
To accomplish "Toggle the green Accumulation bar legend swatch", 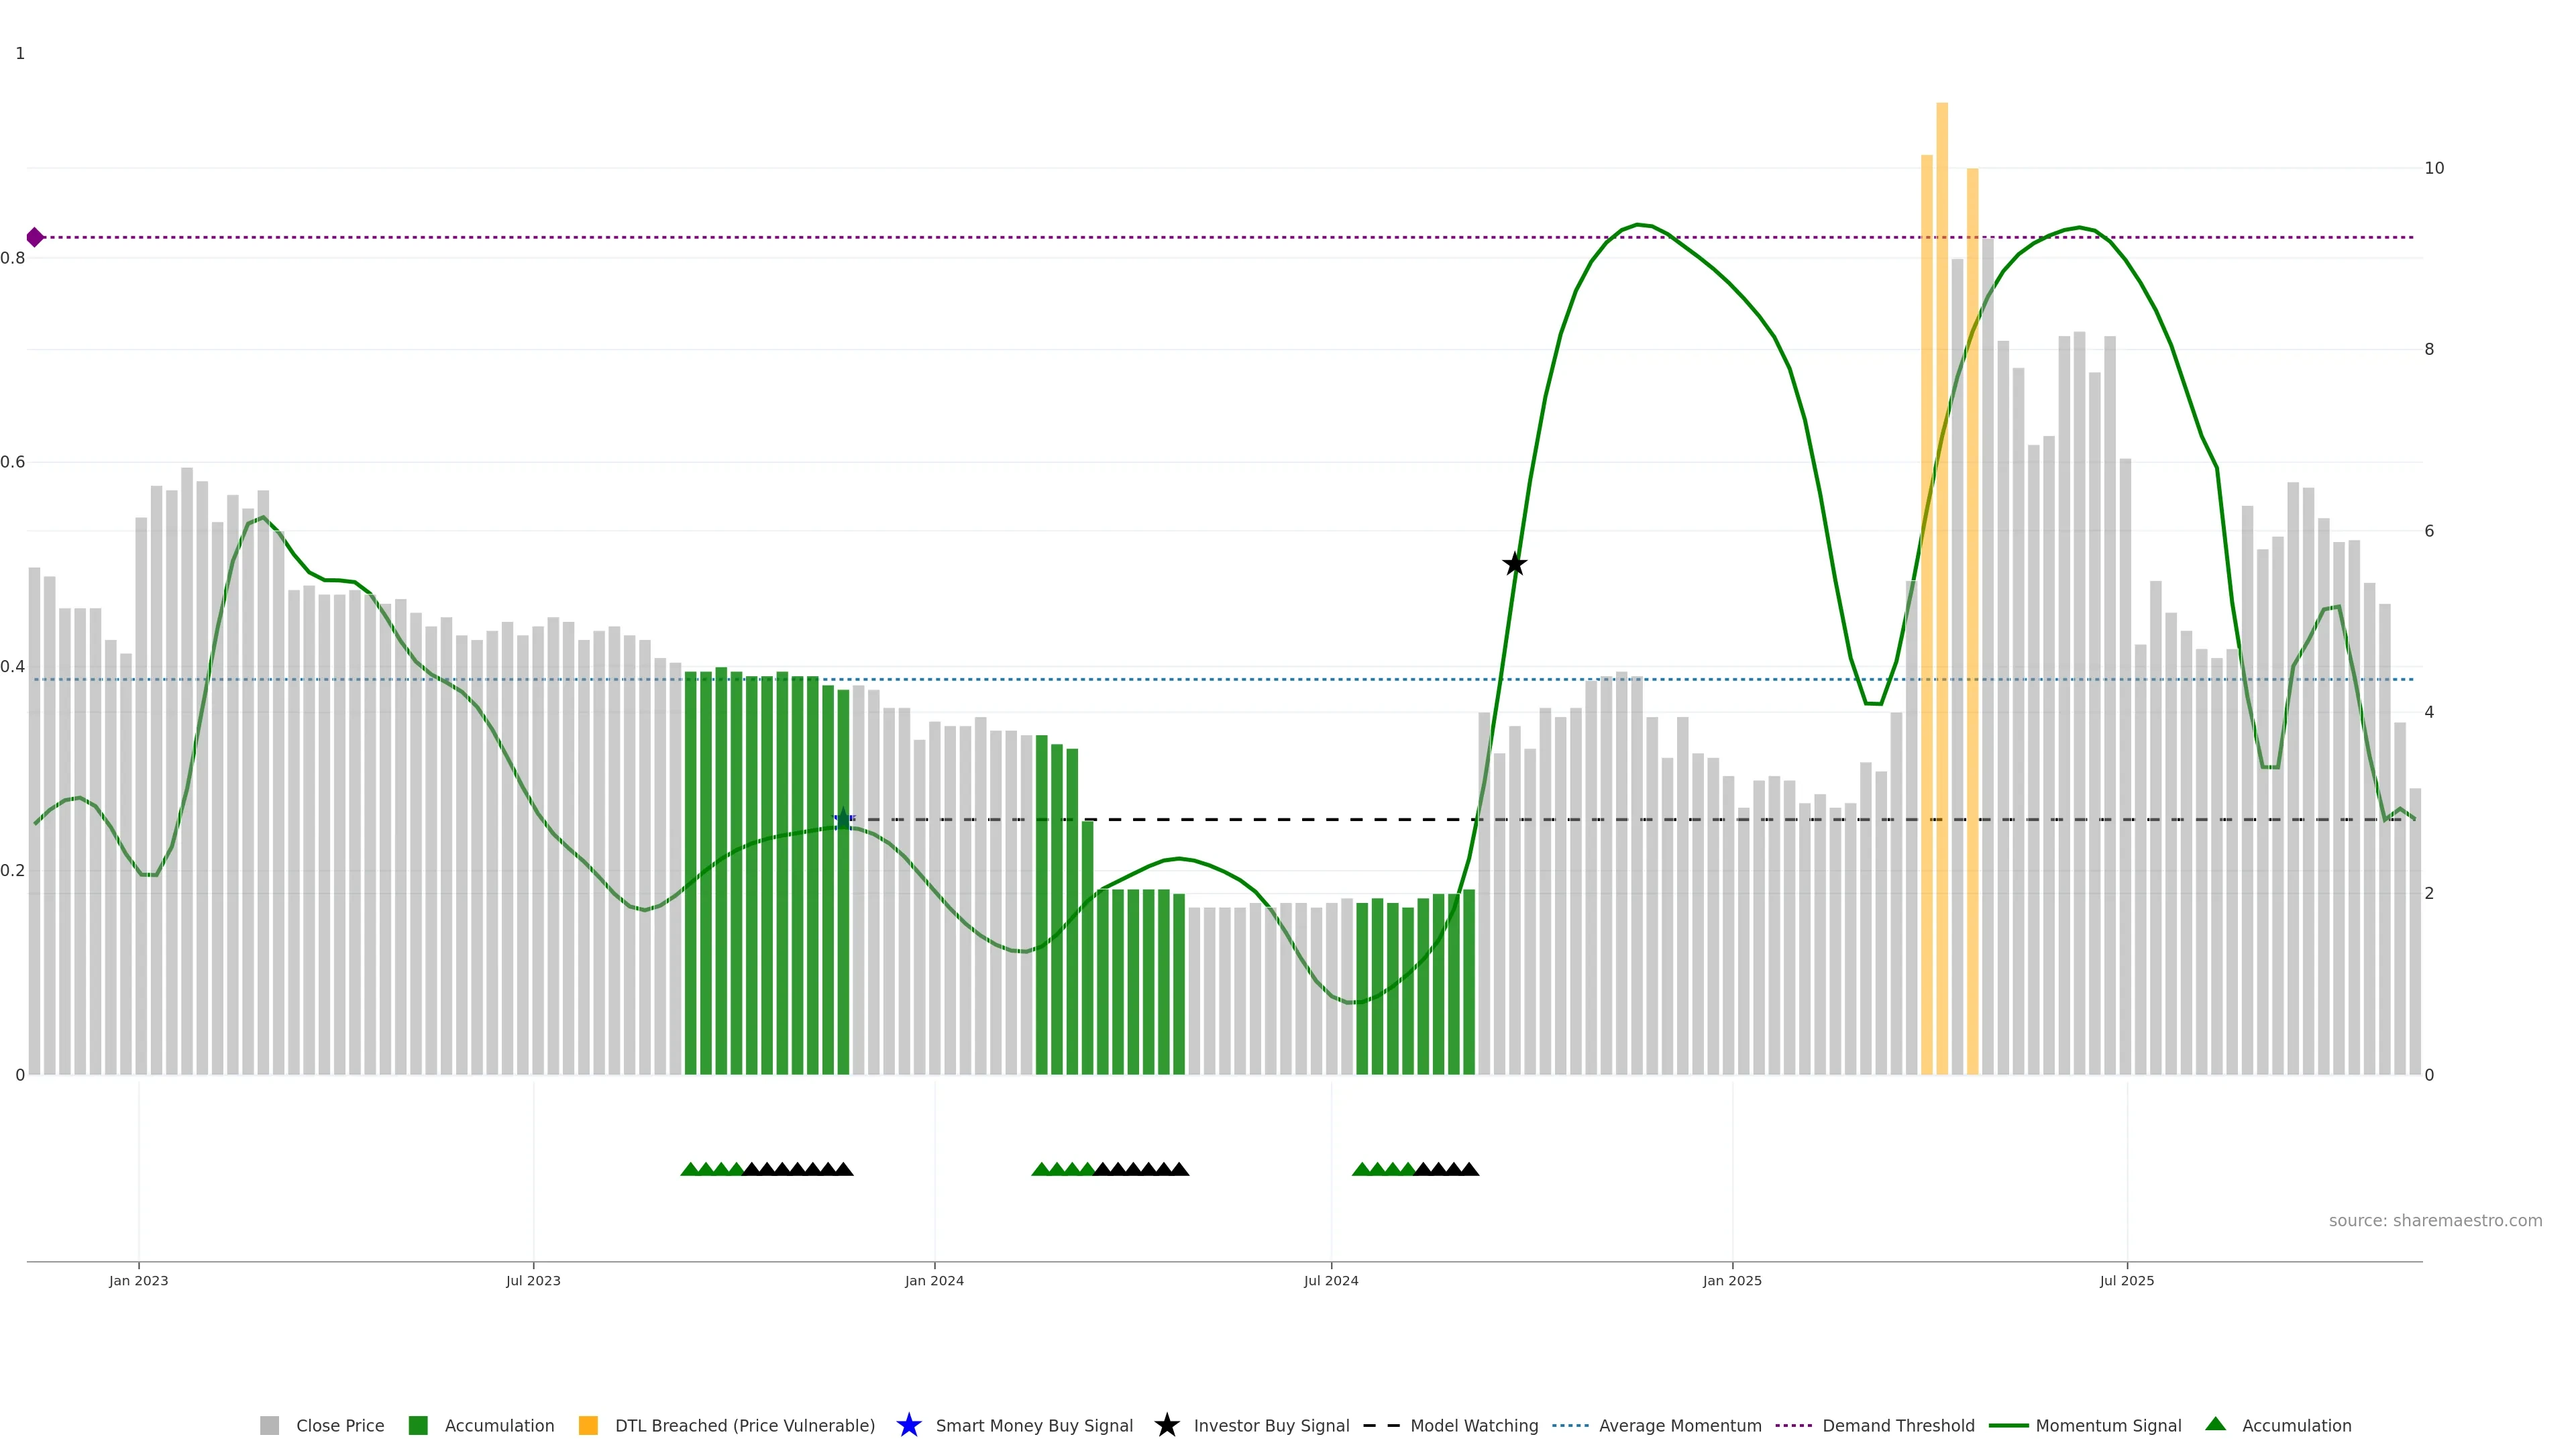I will (418, 1425).
